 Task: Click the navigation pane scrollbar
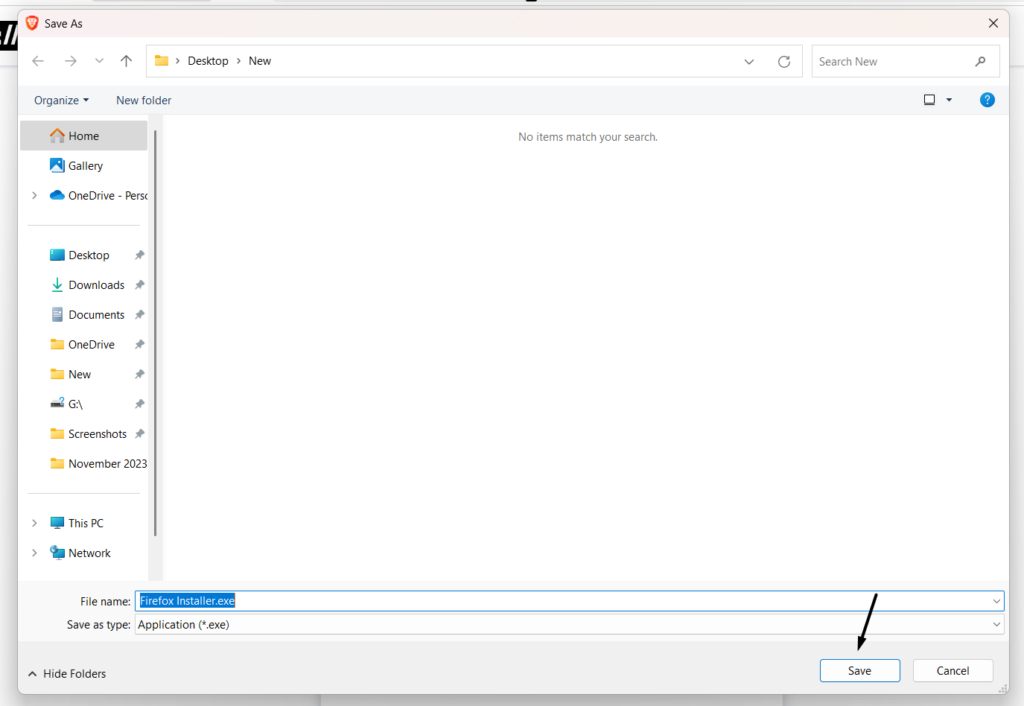click(x=155, y=330)
